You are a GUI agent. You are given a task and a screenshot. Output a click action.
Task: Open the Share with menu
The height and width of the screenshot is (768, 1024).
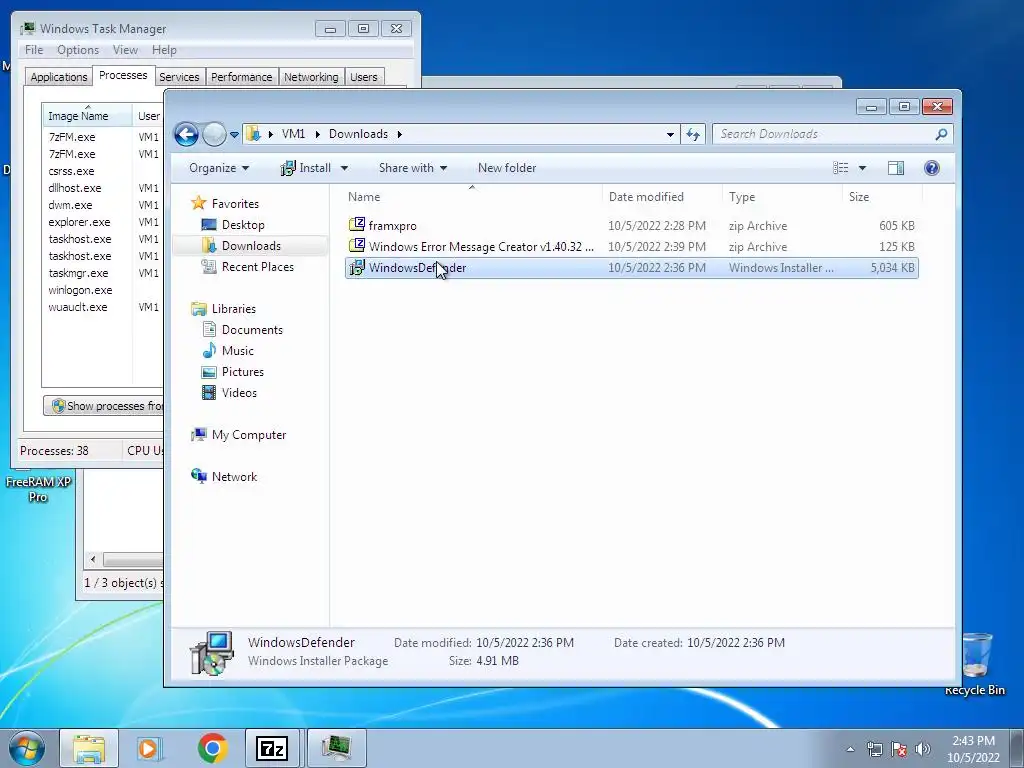(413, 168)
